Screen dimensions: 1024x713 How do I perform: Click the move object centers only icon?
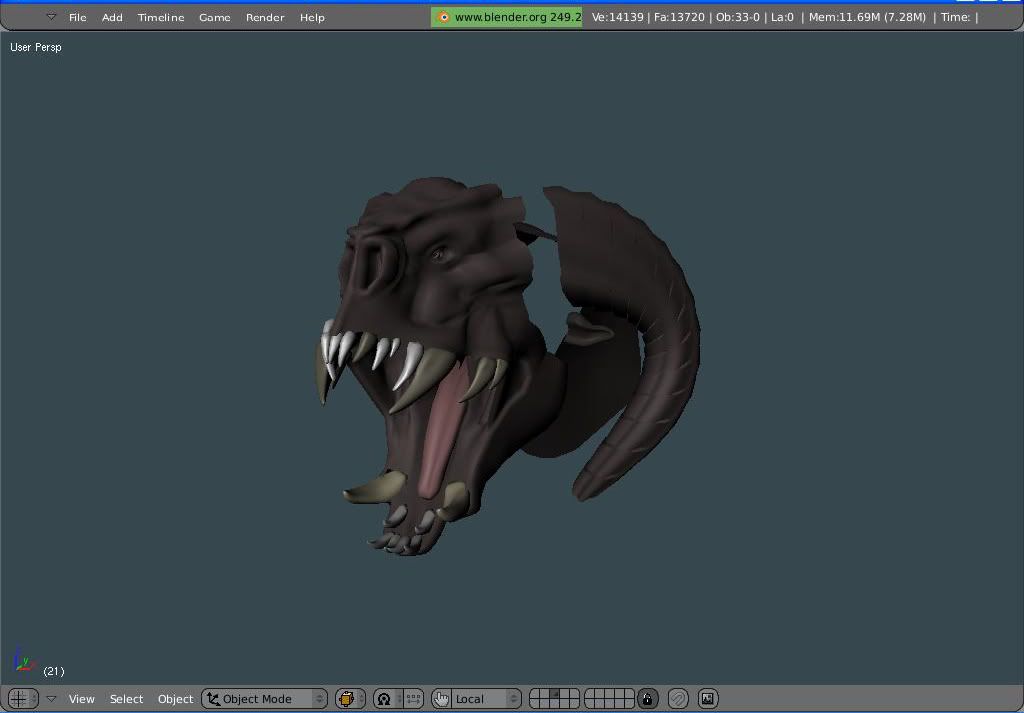413,699
